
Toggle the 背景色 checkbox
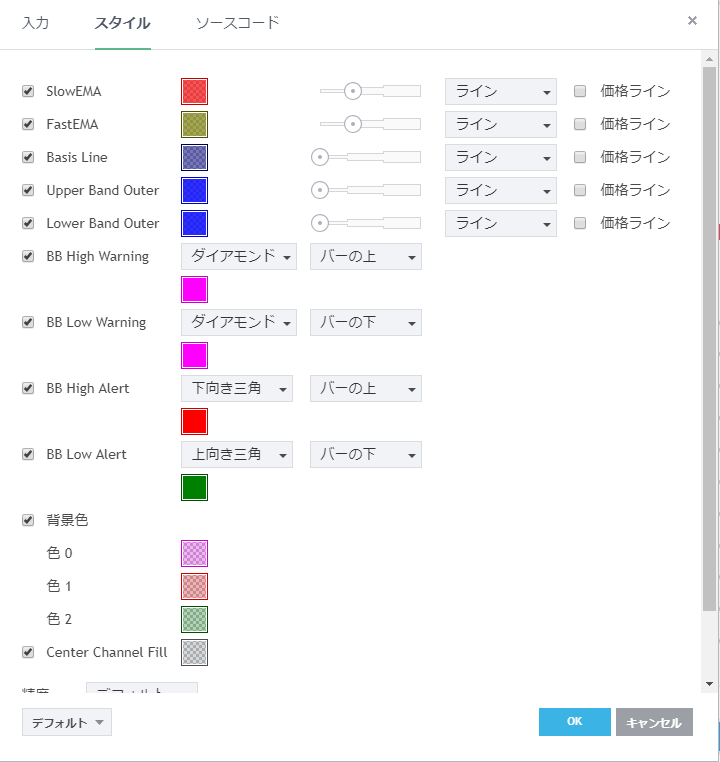point(28,520)
